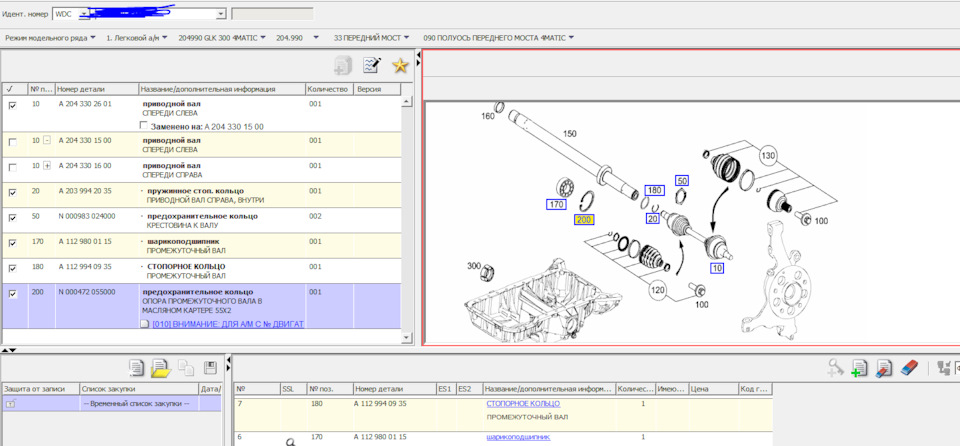Click the eraser icon in order toolbar

[x=909, y=369]
